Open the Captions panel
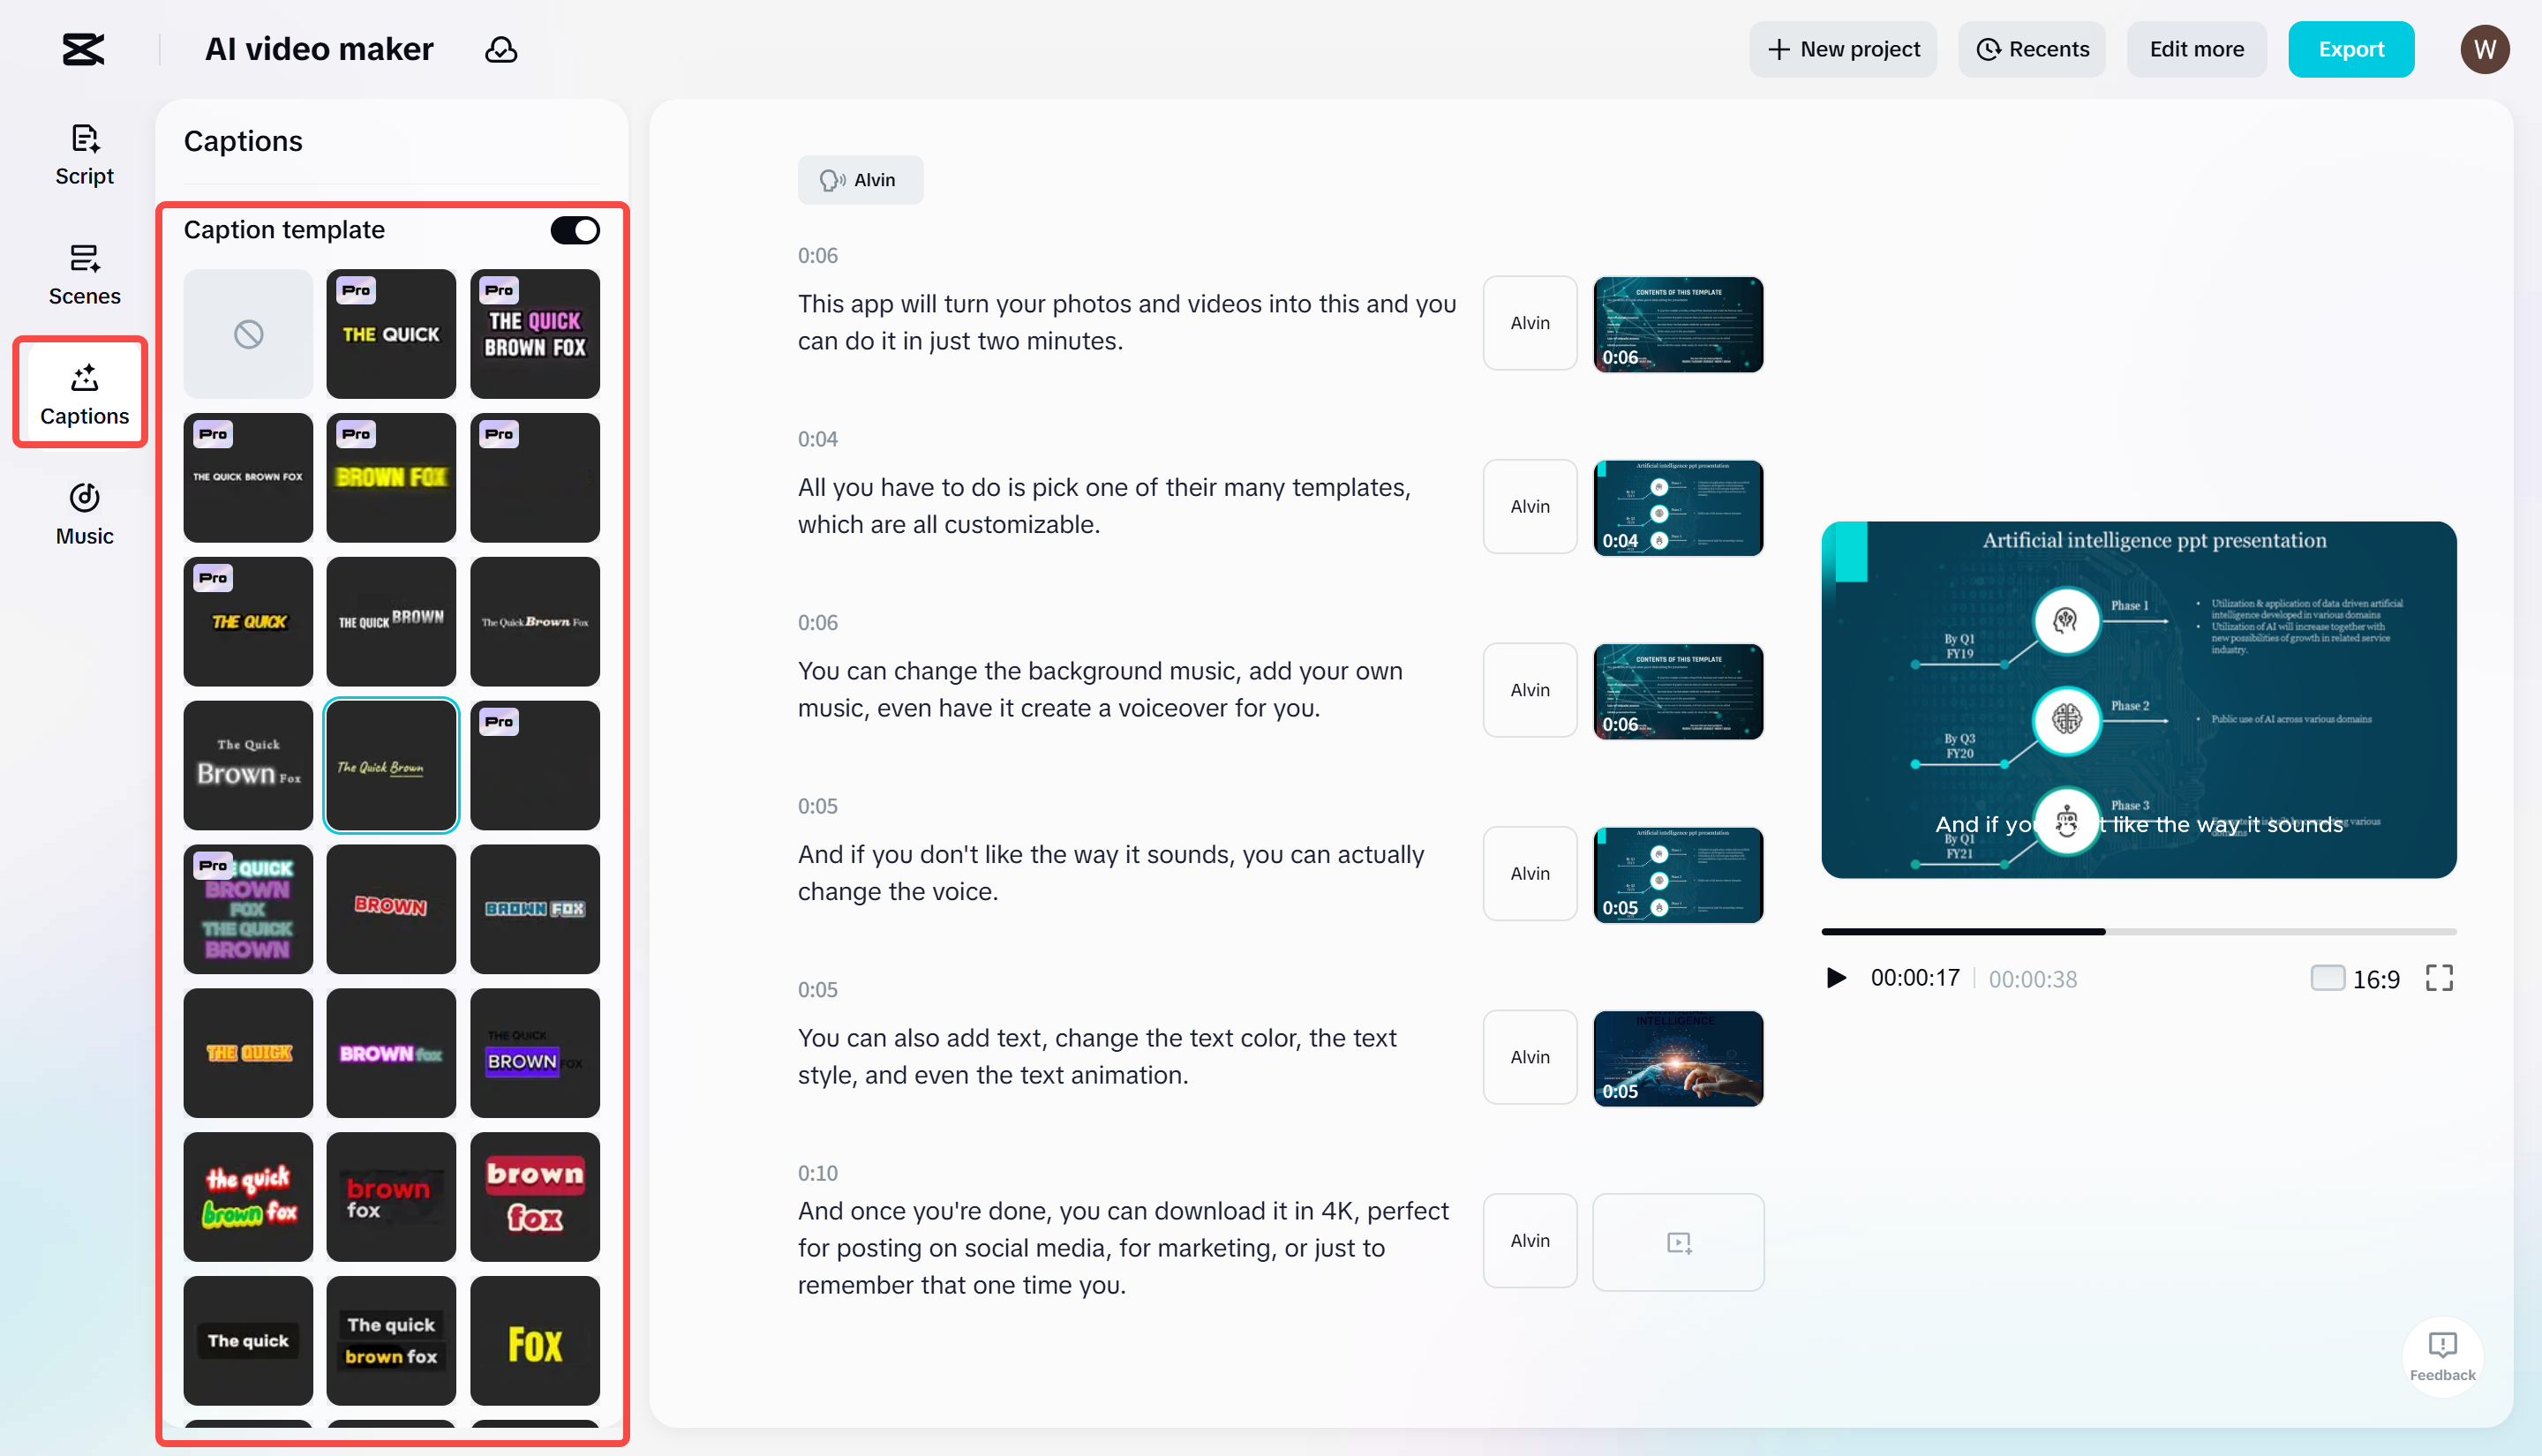The height and width of the screenshot is (1456, 2542). (81, 393)
